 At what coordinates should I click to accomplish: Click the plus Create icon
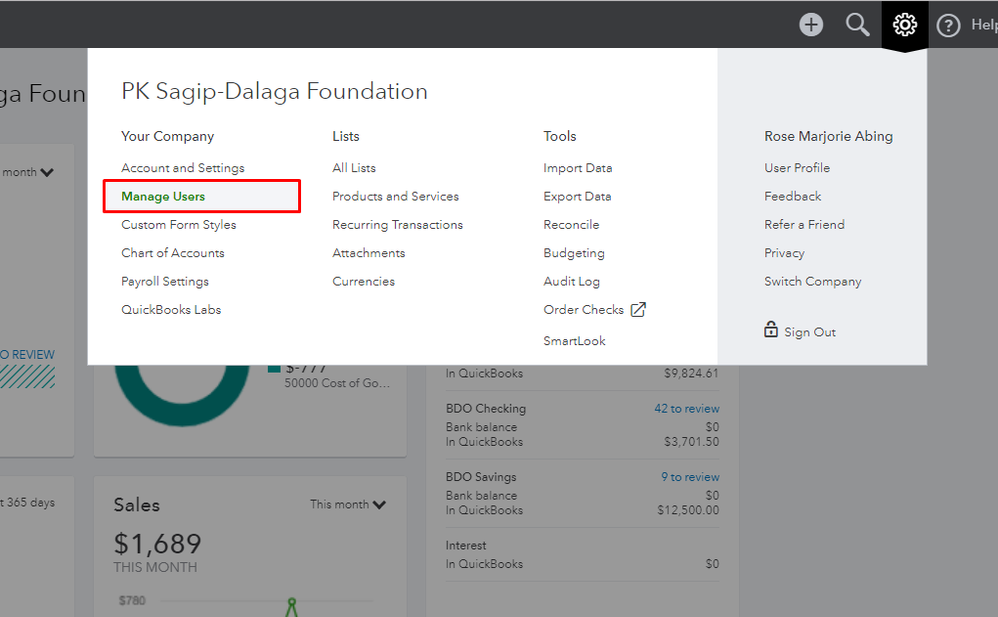click(x=811, y=25)
